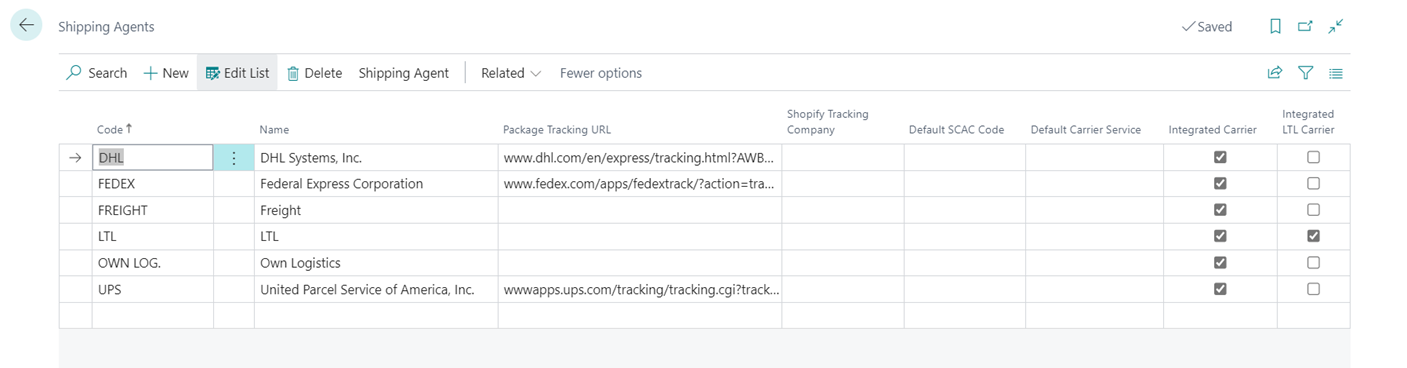1407x368 pixels.
Task: Open the Name column header menu
Action: click(274, 130)
